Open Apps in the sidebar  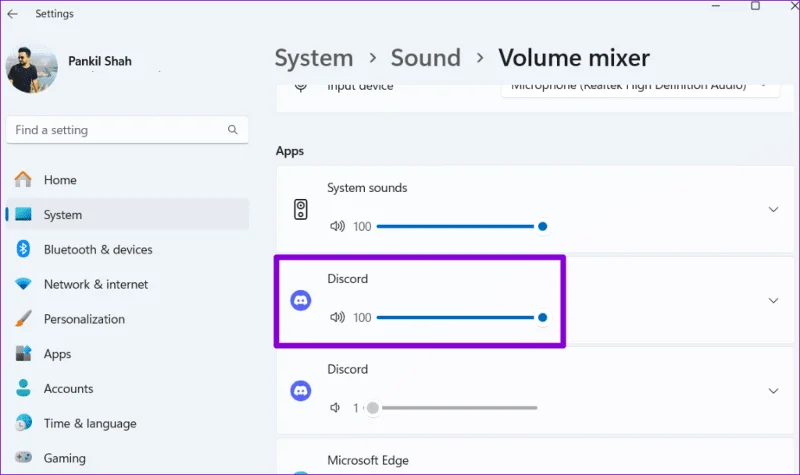pos(127,354)
